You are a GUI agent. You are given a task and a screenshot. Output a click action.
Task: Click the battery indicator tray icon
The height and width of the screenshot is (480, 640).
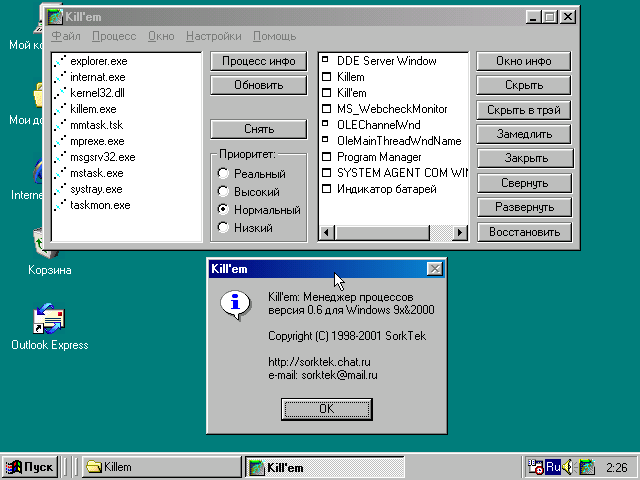point(586,467)
